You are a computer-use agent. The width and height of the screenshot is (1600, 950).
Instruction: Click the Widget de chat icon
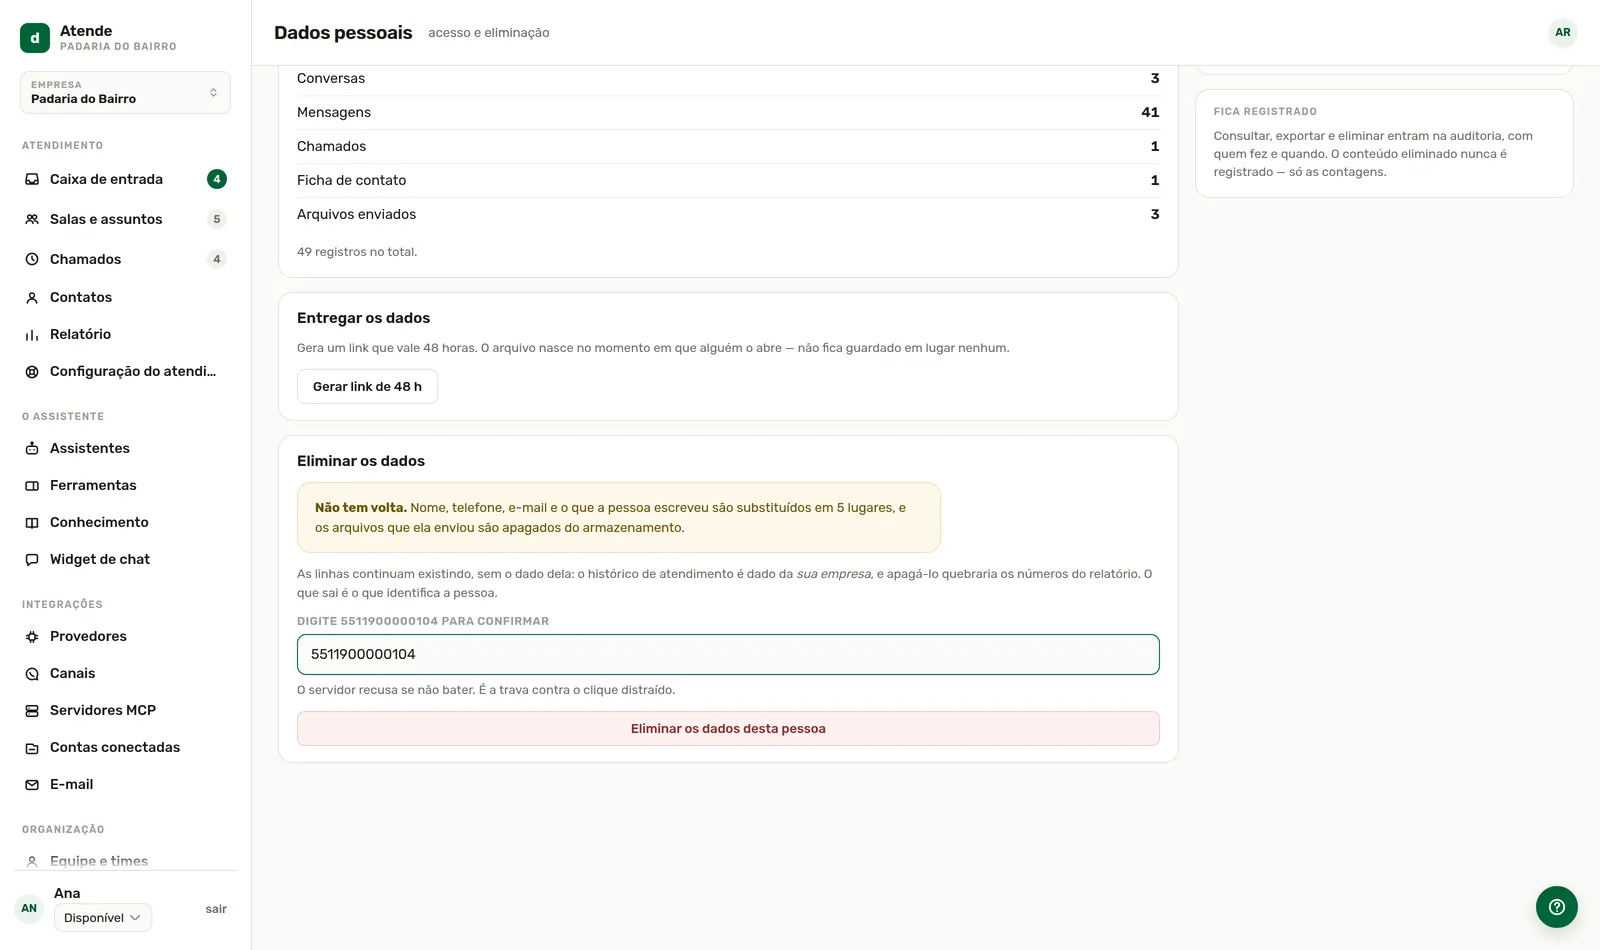[32, 559]
